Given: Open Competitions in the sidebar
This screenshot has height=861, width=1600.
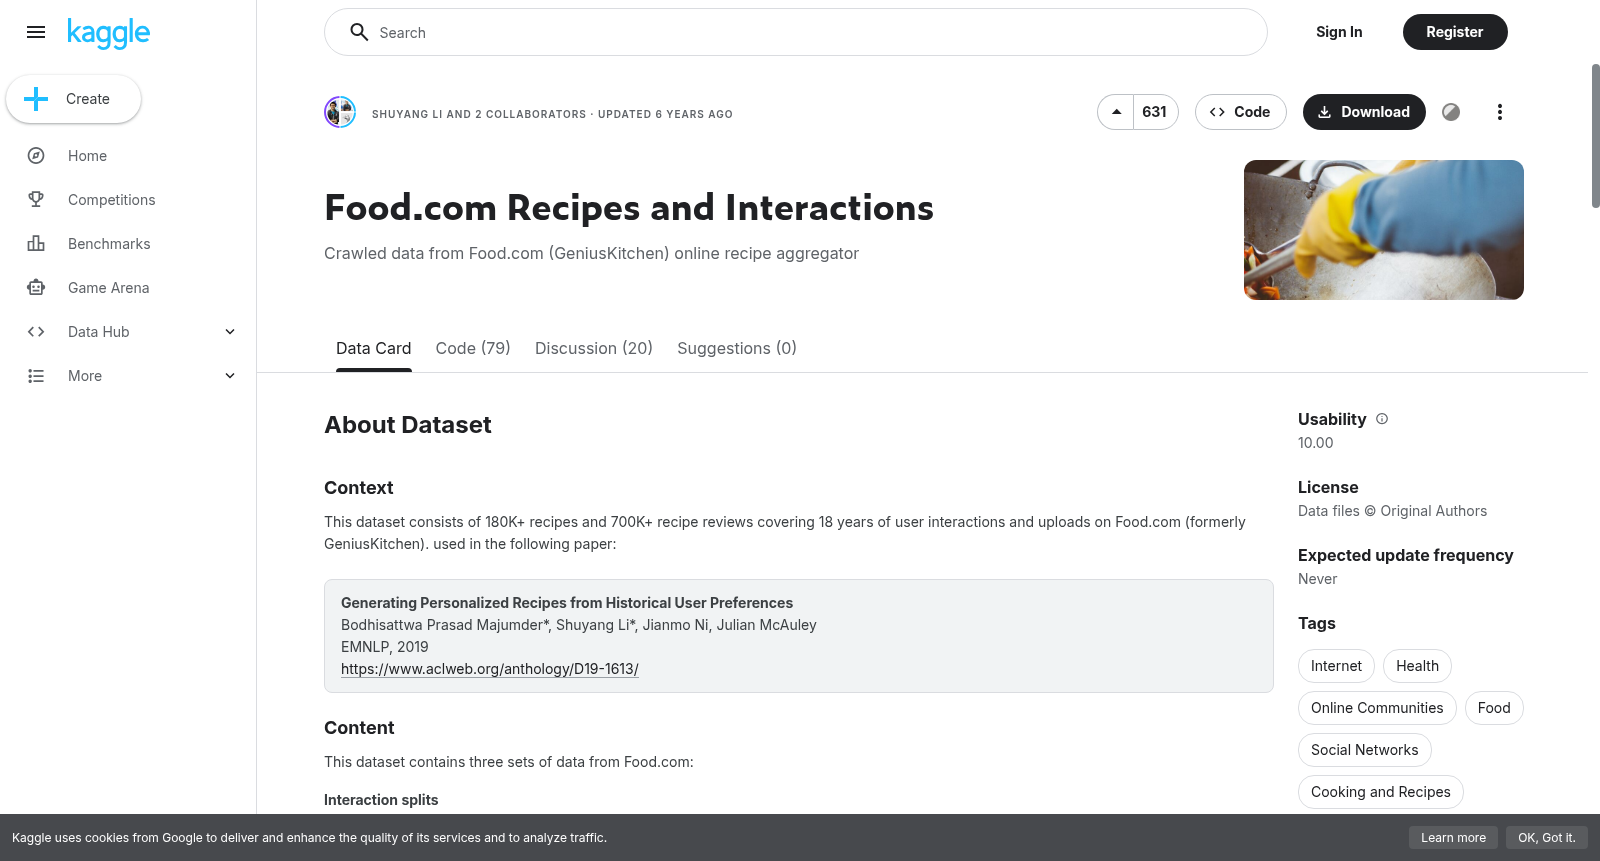Looking at the screenshot, I should tap(112, 200).
